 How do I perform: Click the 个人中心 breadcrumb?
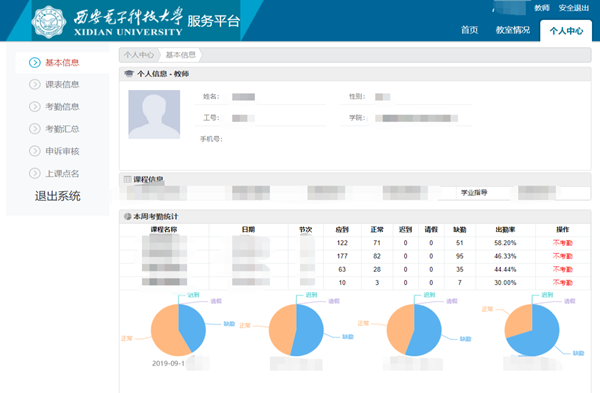(139, 55)
